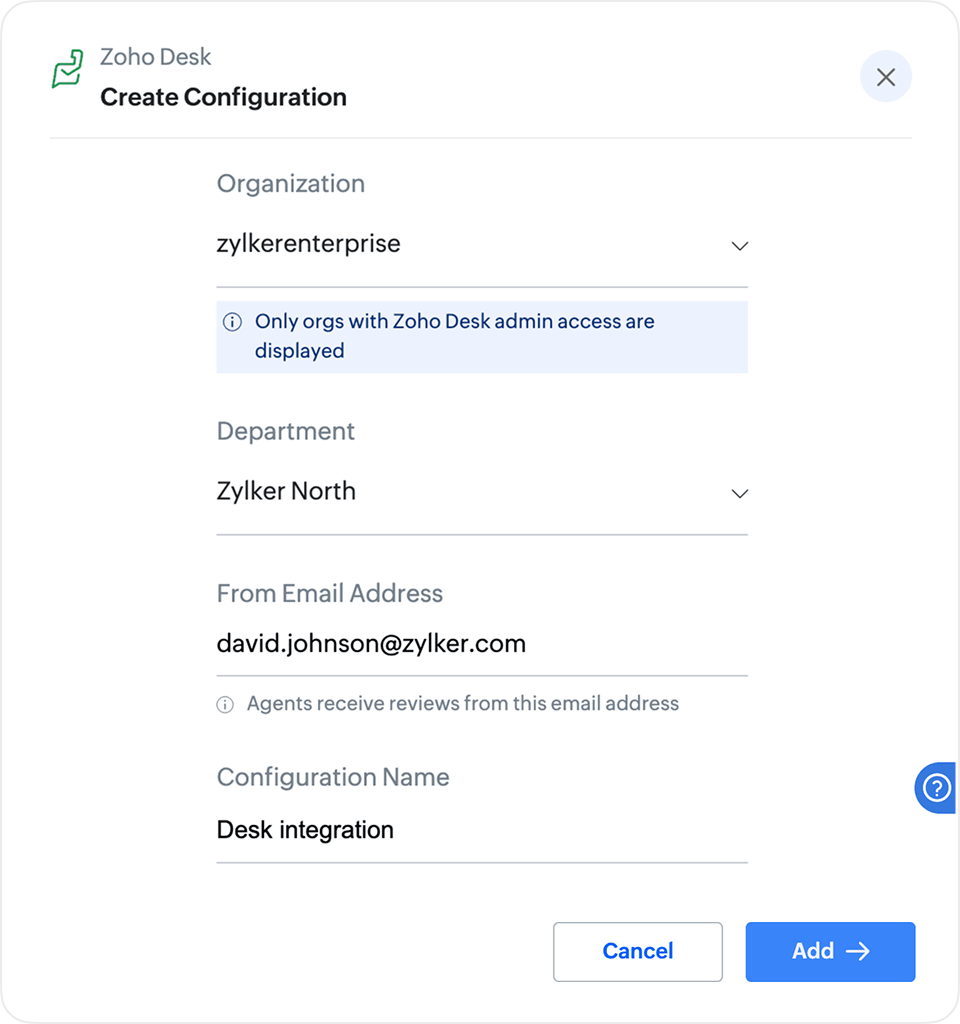This screenshot has height=1024, width=960.
Task: Click the Zoho Desk title text
Action: [156, 57]
